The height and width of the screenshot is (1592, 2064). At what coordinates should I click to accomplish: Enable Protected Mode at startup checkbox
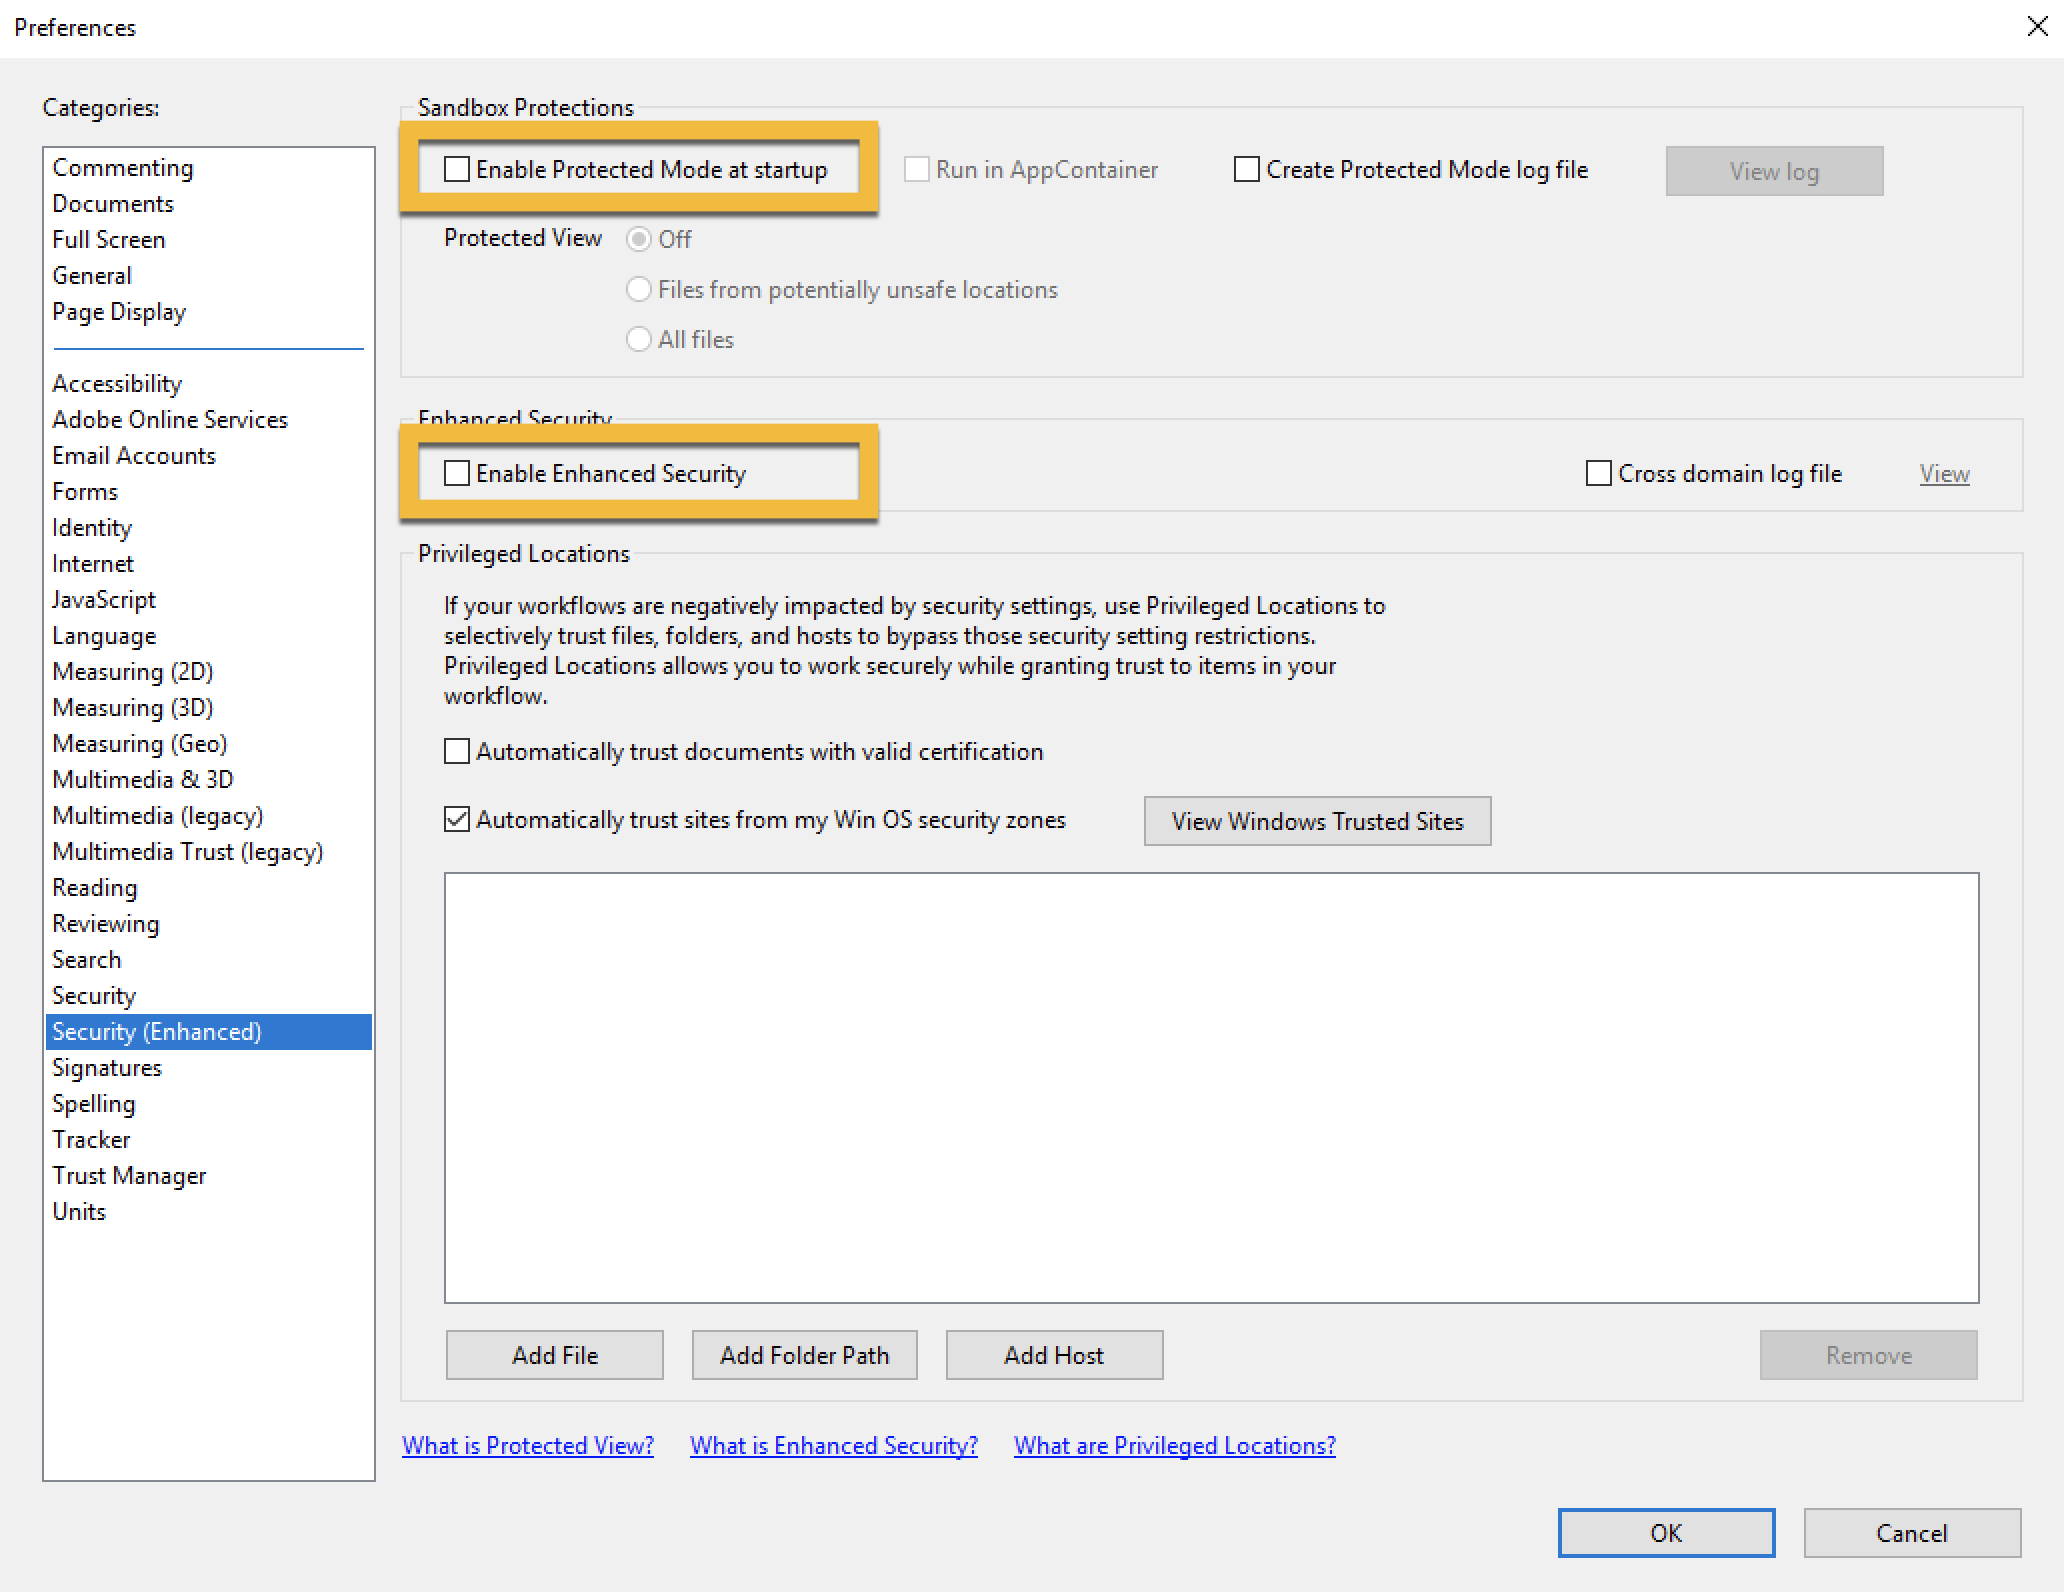(457, 170)
